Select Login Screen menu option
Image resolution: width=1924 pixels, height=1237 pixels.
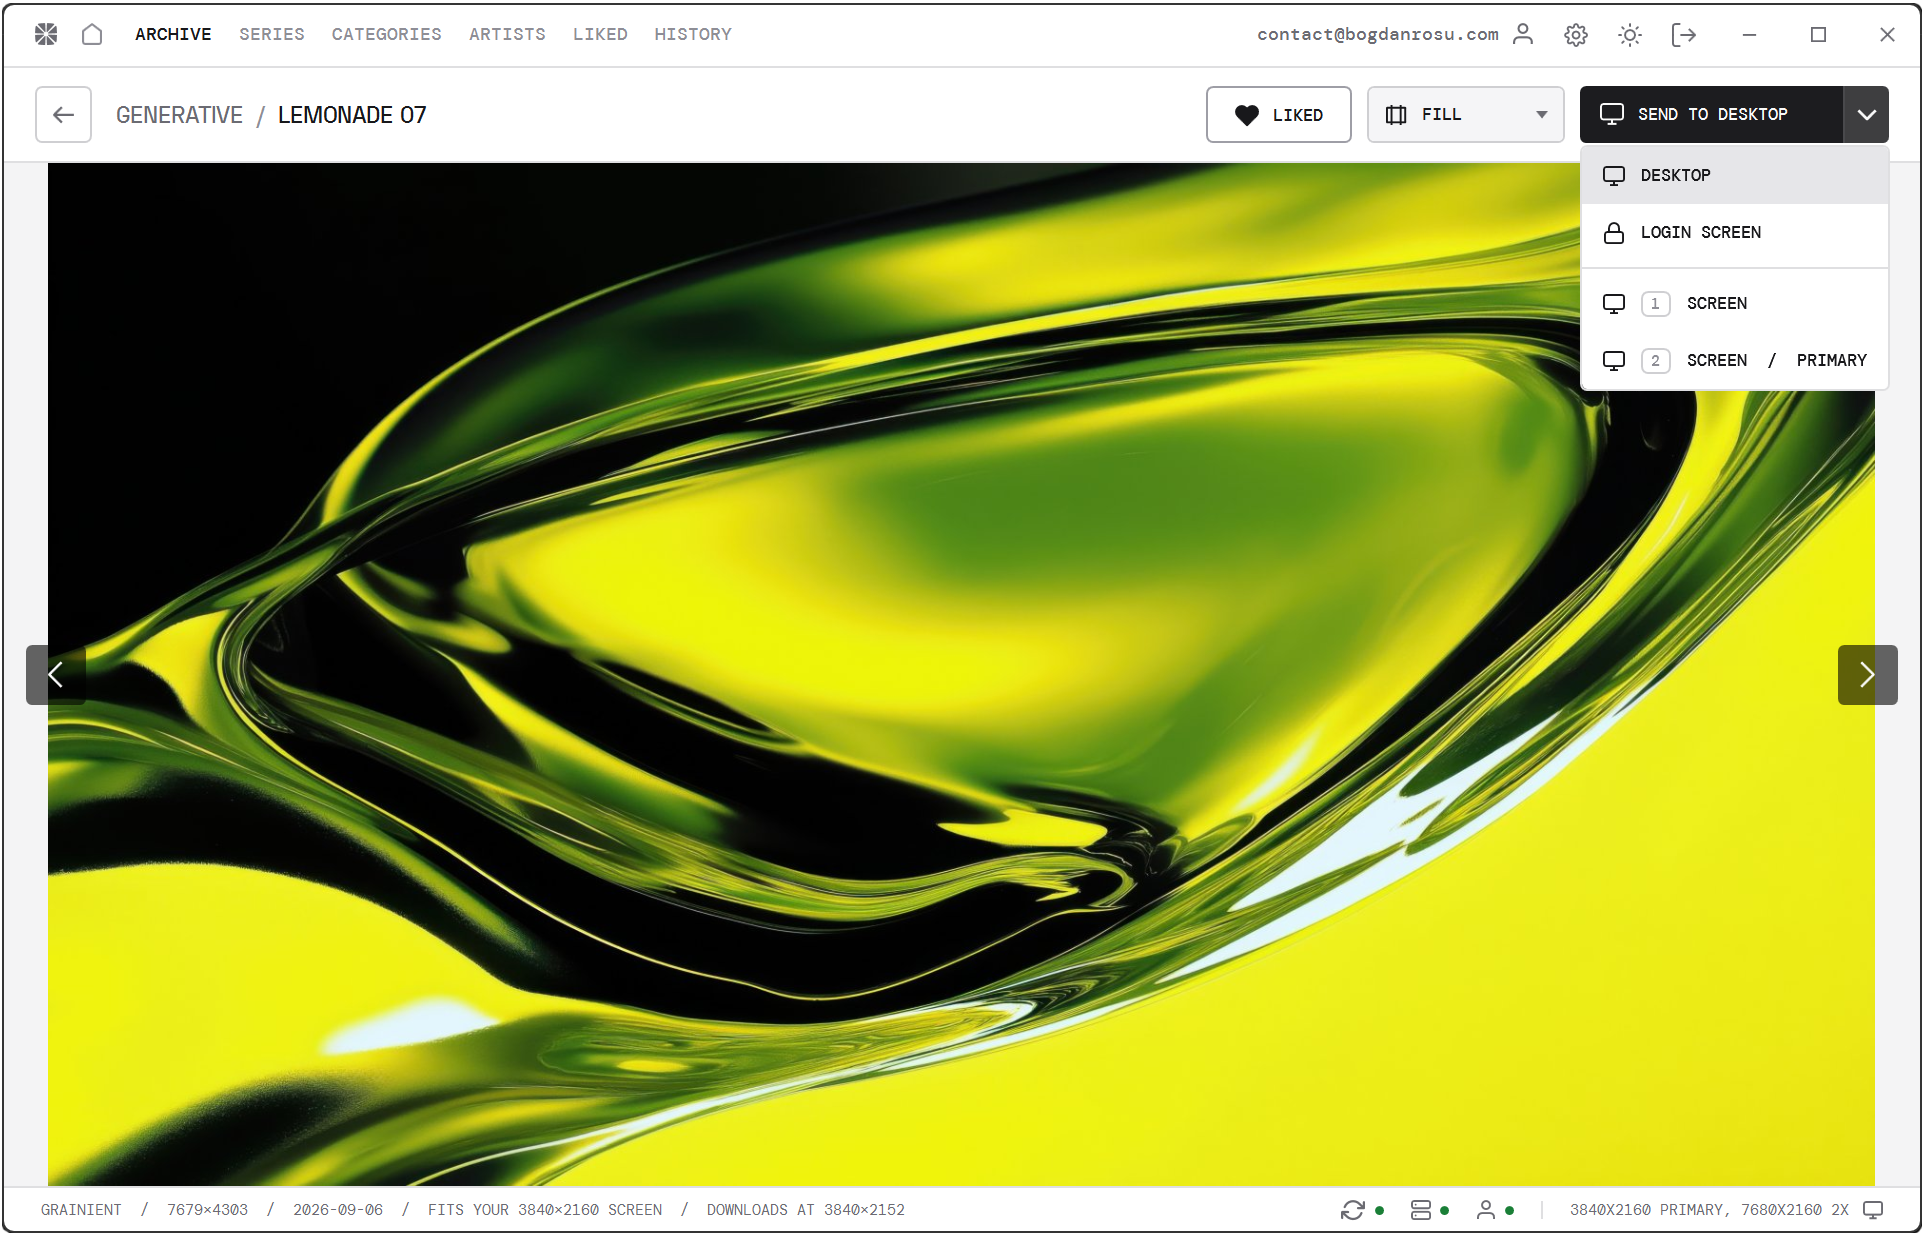coord(1734,232)
